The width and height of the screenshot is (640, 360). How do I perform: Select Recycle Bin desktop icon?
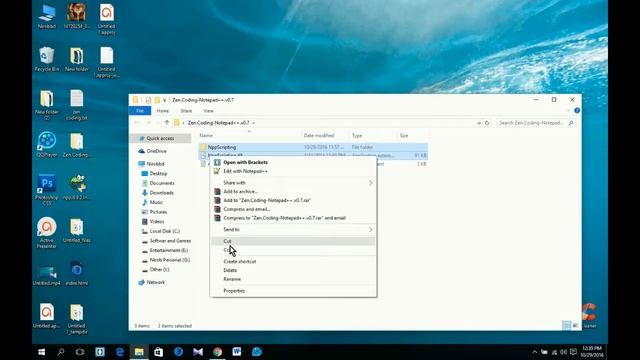(47, 60)
